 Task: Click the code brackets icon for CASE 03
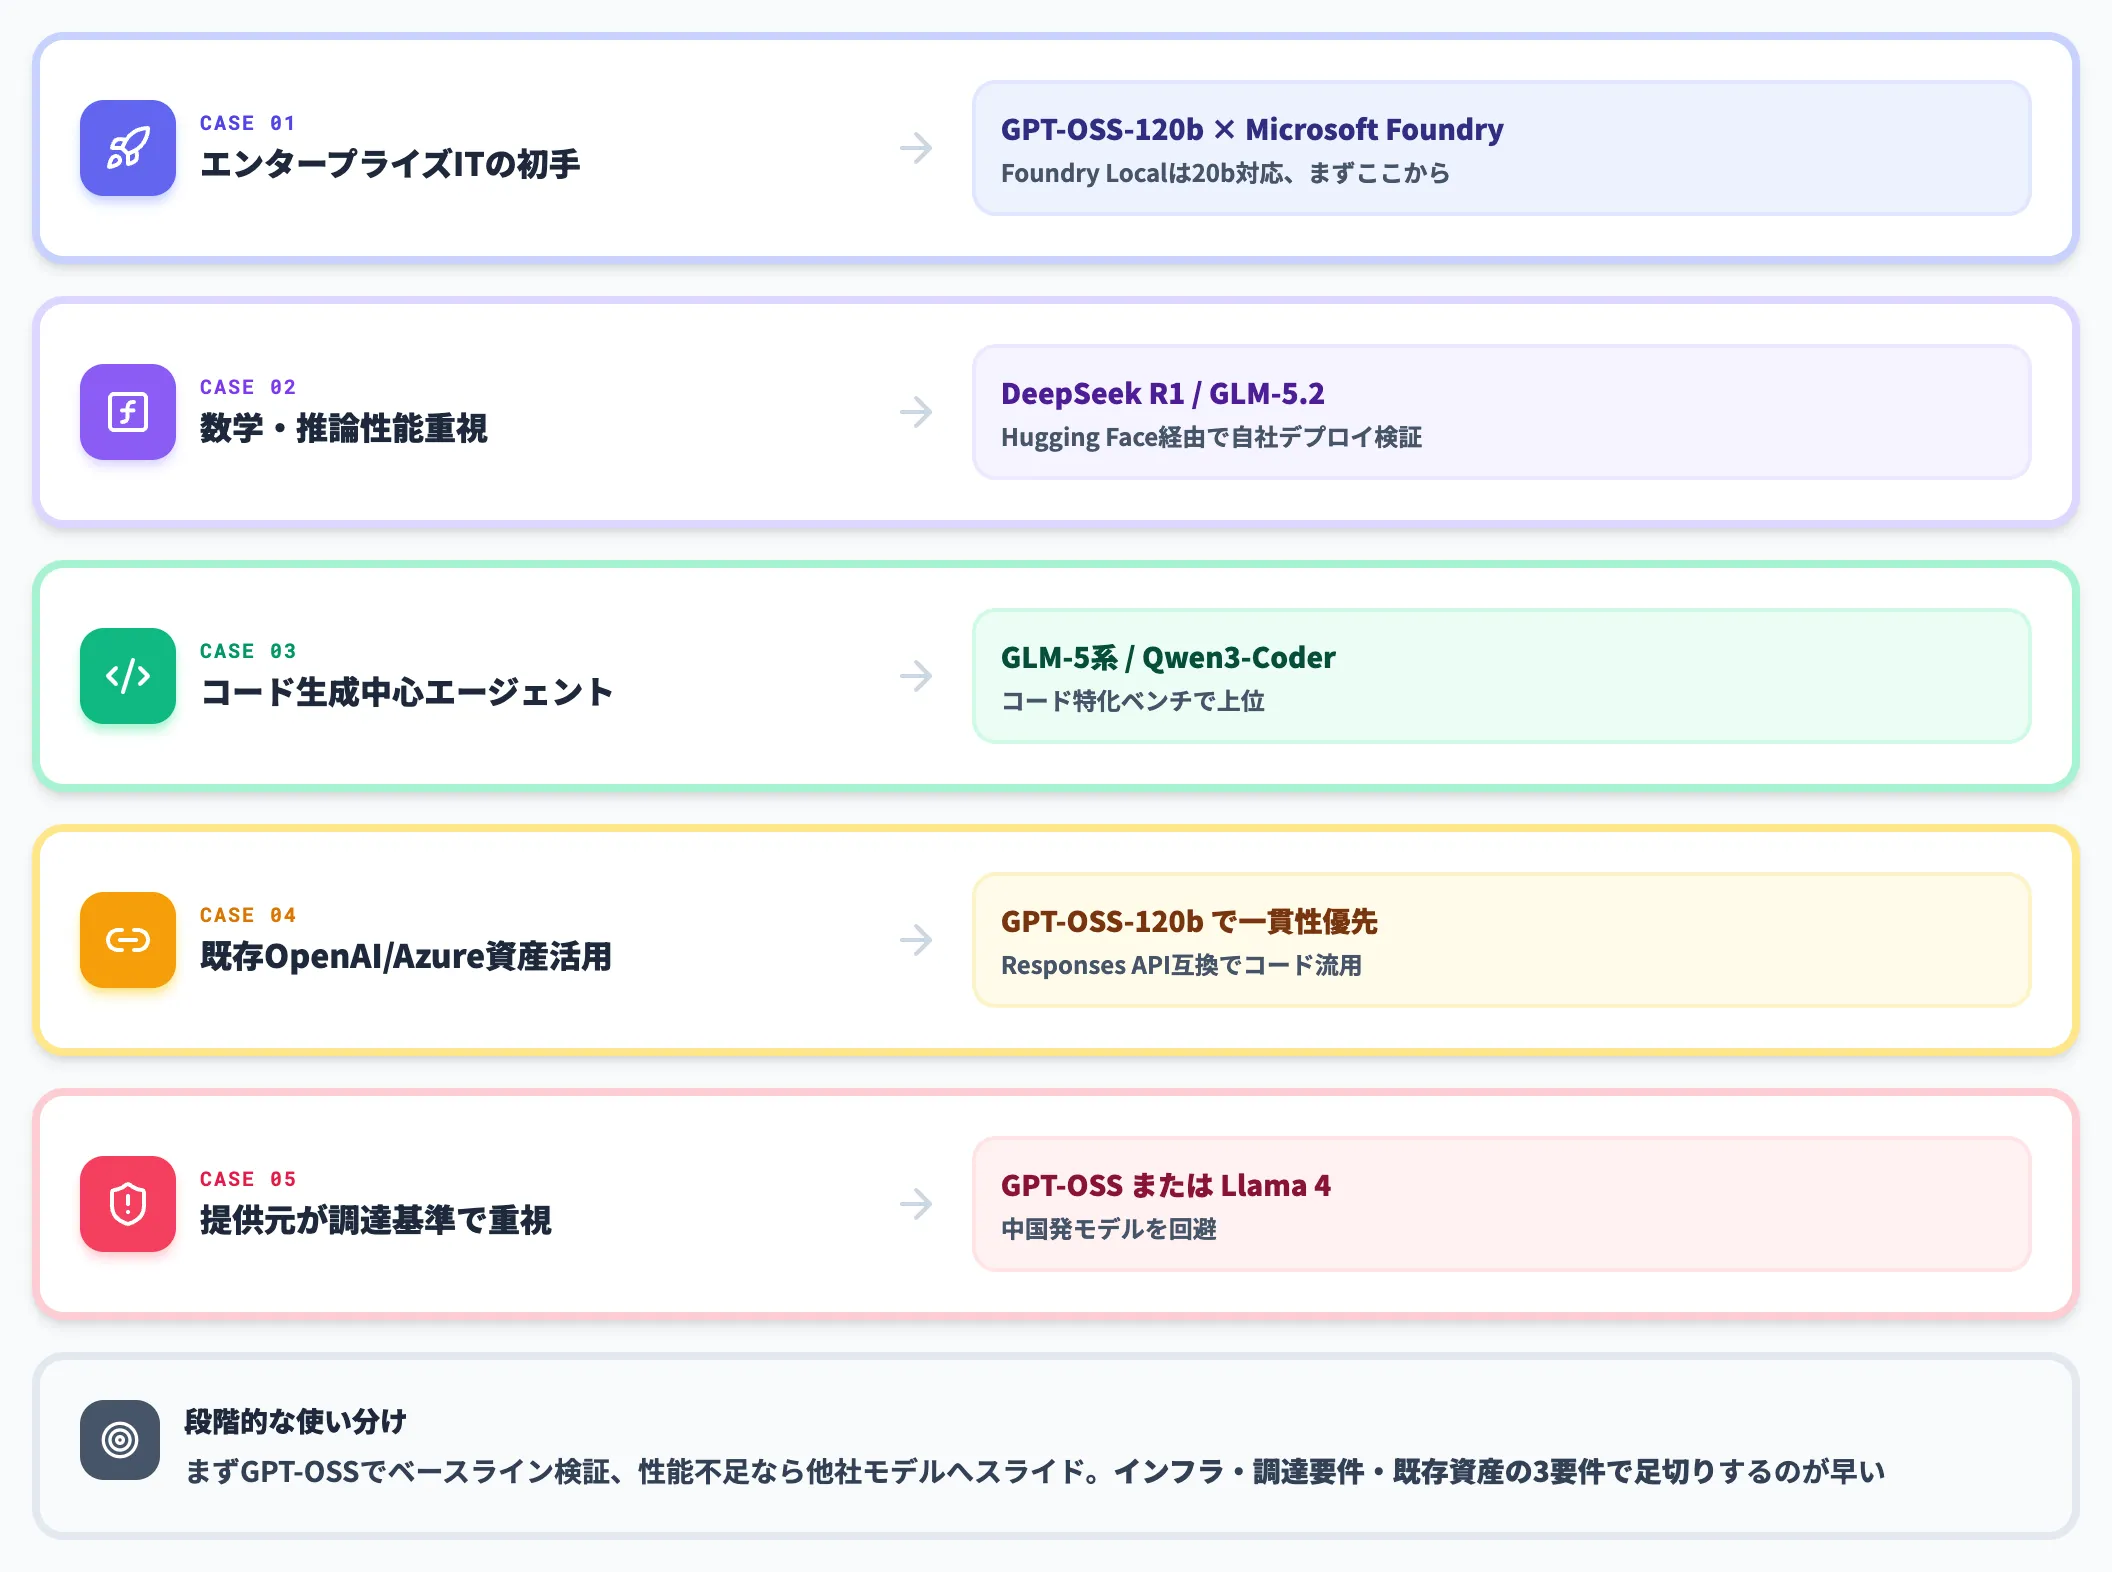(128, 676)
